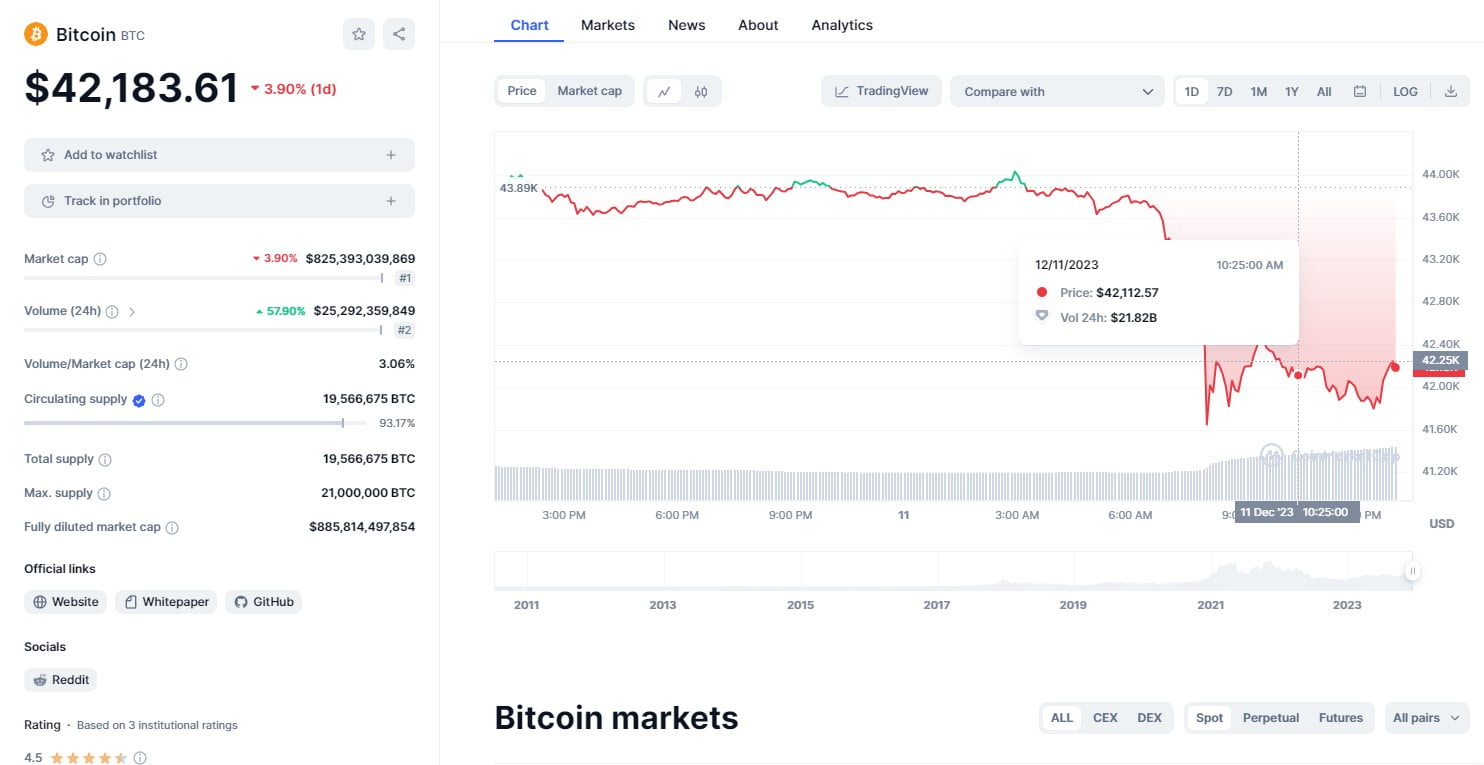Click the Fully diluted market cap info icon
This screenshot has width=1484, height=765.
(x=172, y=528)
